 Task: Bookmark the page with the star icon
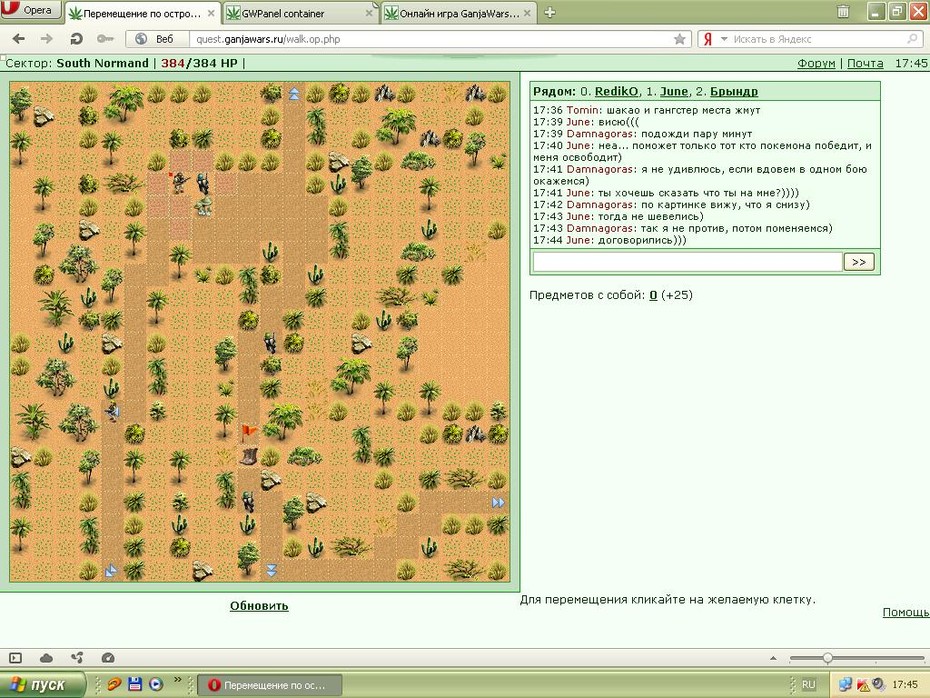pos(680,39)
